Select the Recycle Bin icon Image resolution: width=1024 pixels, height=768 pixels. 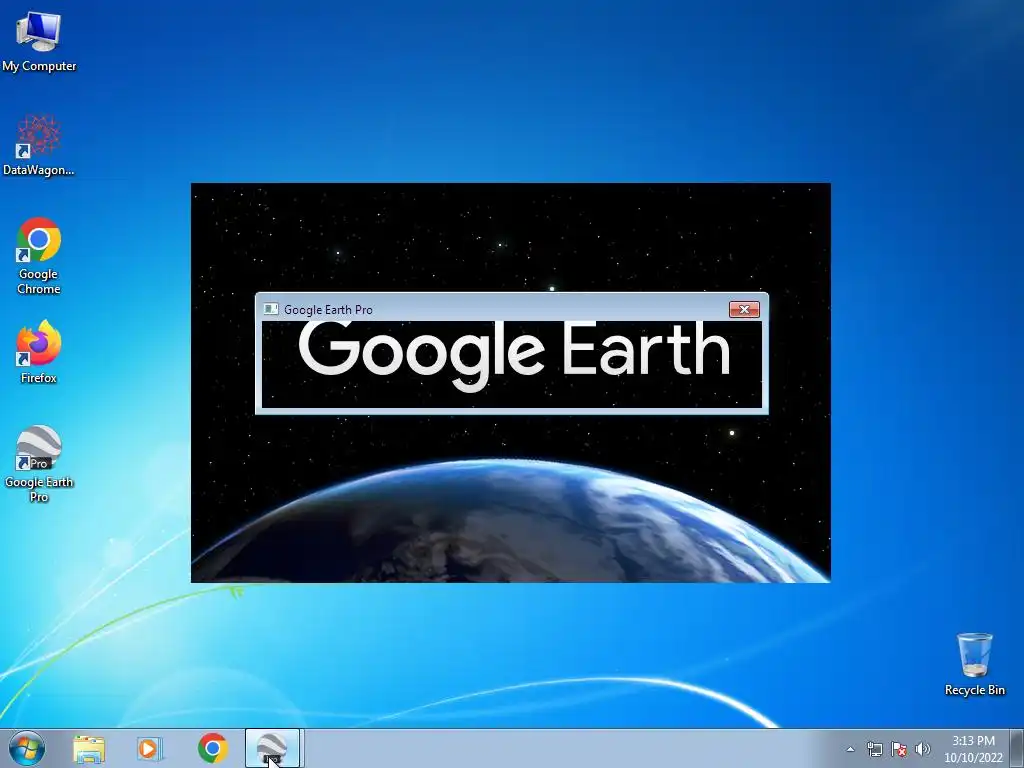pyautogui.click(x=974, y=664)
